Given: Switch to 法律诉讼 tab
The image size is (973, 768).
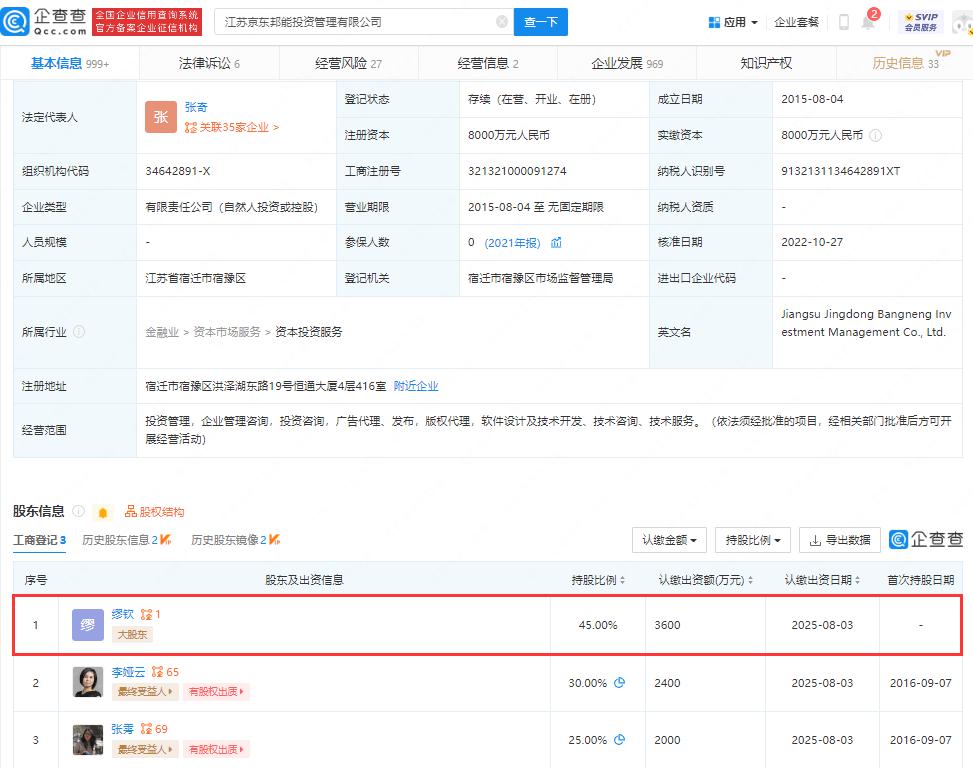Looking at the screenshot, I should pyautogui.click(x=209, y=63).
